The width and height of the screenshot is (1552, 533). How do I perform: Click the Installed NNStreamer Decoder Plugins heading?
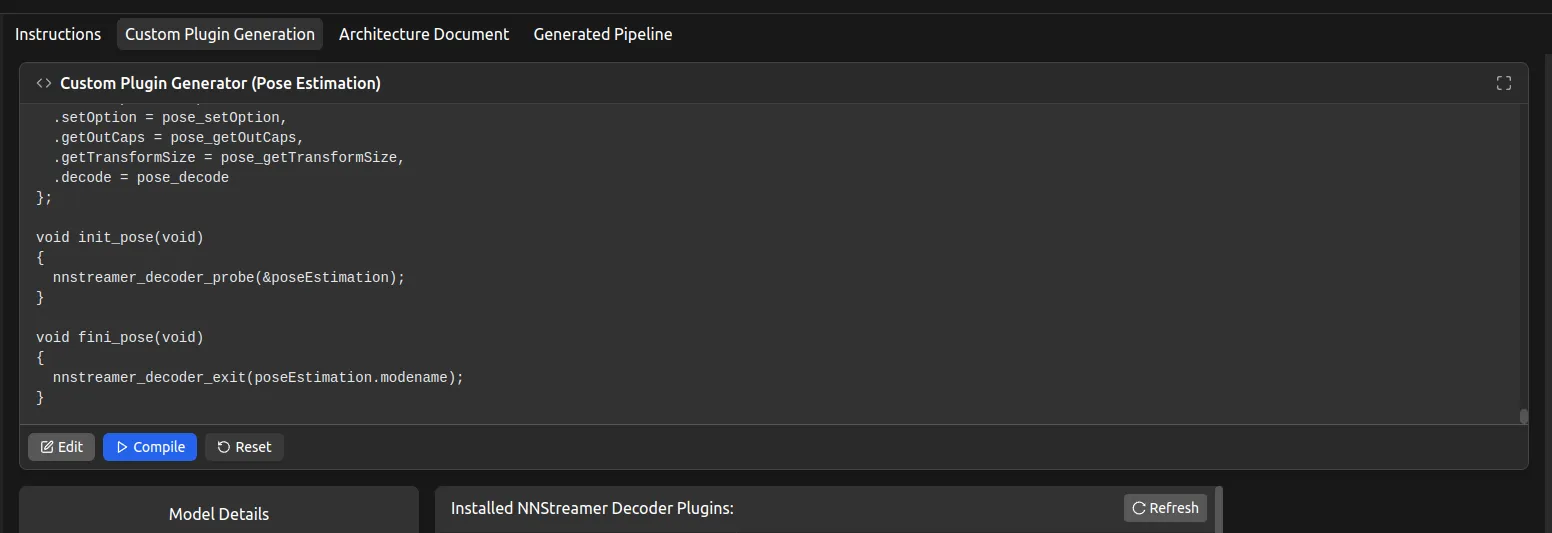click(593, 508)
